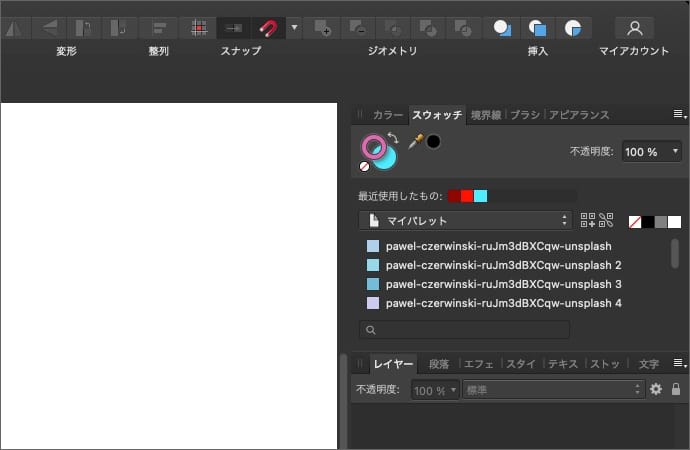The width and height of the screenshot is (690, 450).
Task: Open the My Account icon
Action: 634,28
